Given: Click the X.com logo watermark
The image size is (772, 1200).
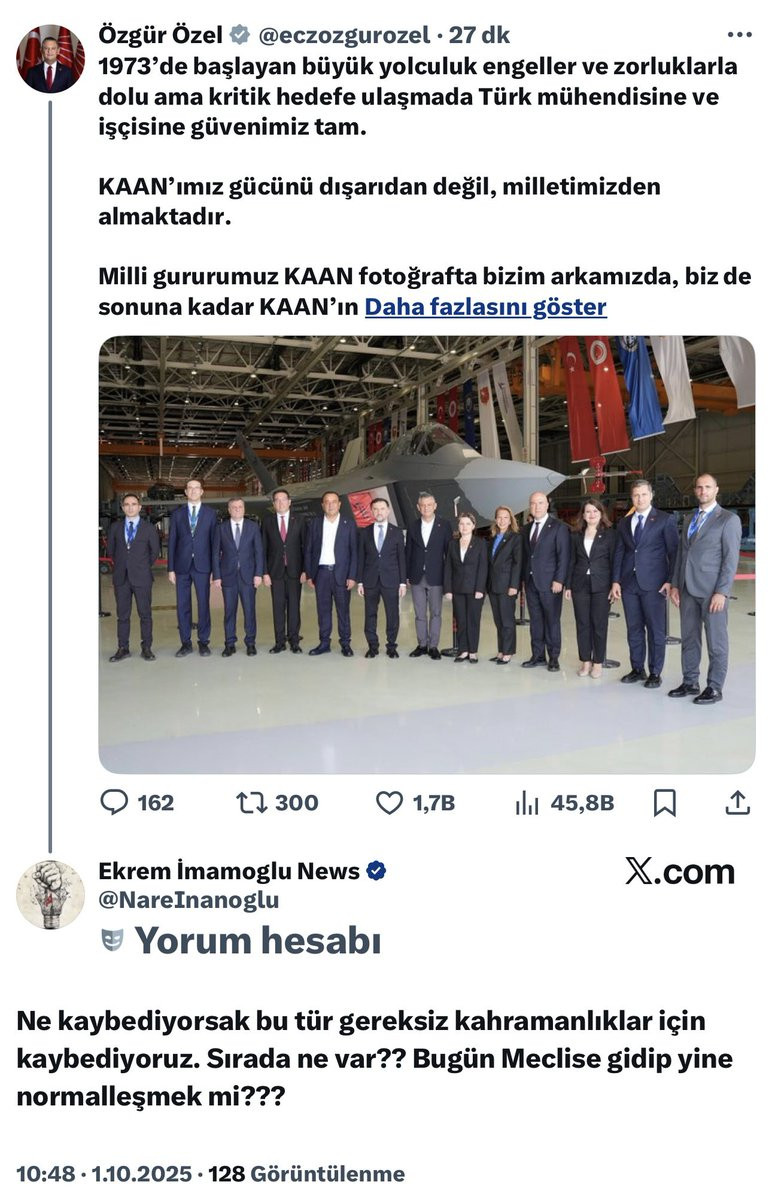Looking at the screenshot, I should 680,871.
